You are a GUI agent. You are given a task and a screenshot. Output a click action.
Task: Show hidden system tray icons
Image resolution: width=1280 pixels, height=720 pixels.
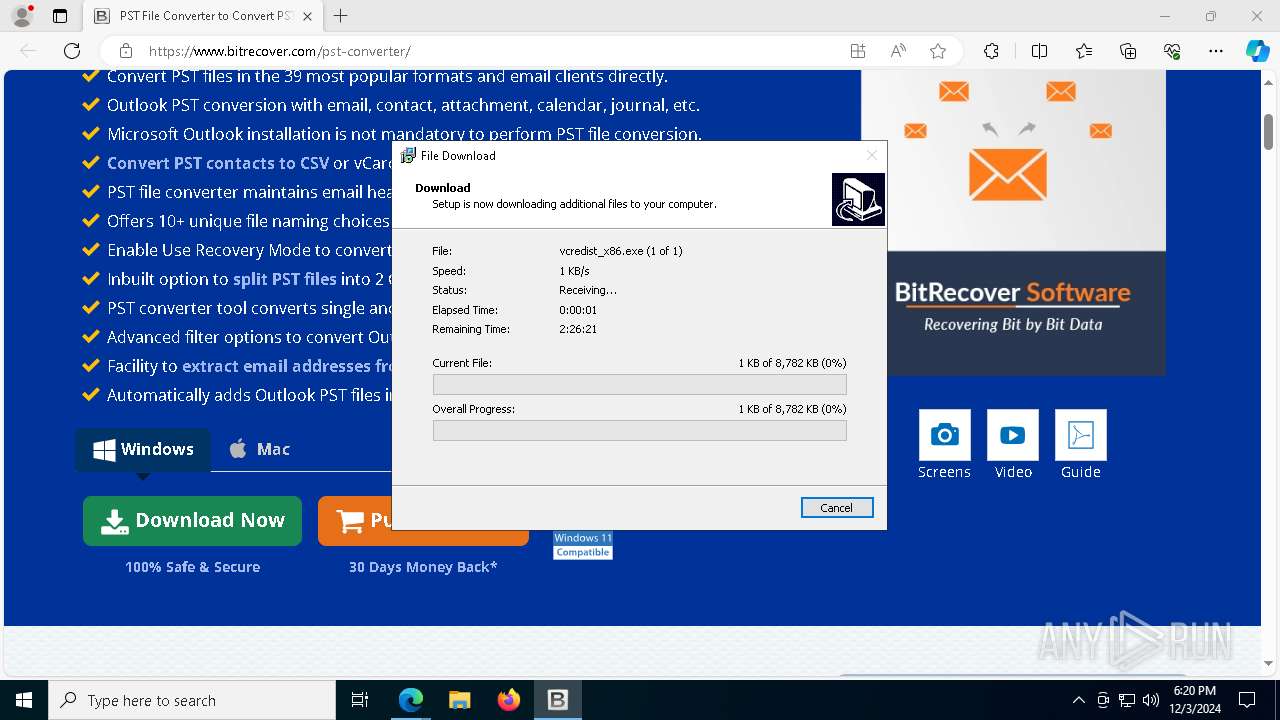(1078, 700)
